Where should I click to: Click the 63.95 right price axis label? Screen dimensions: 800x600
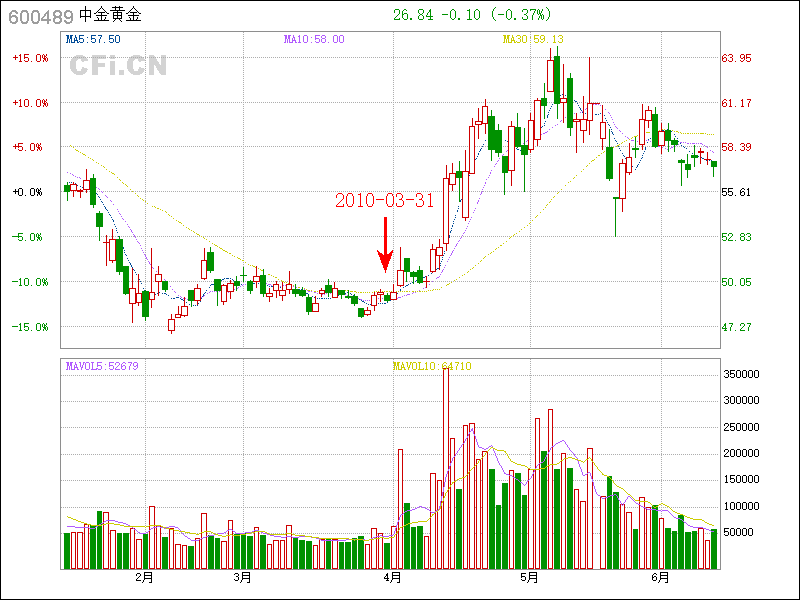737,58
